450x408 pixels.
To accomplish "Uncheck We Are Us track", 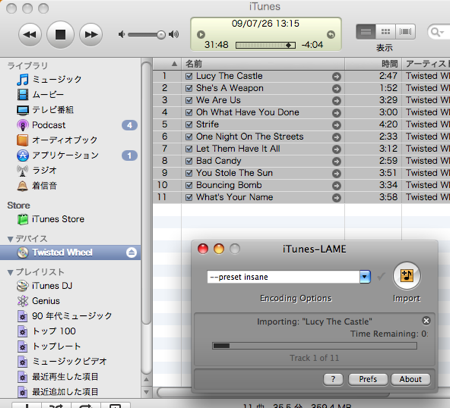I will point(189,100).
